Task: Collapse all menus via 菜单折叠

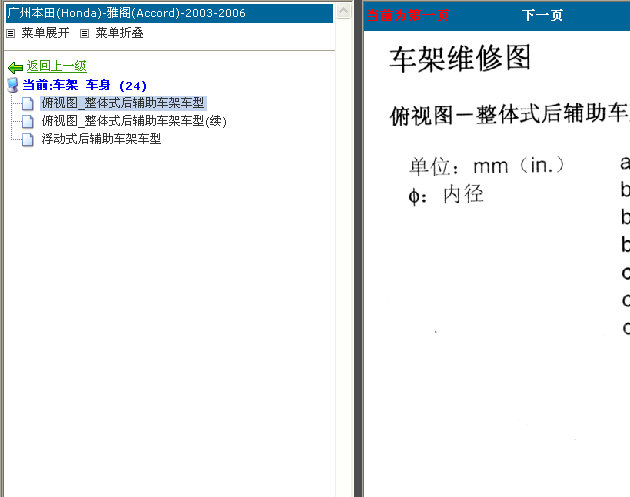Action: pyautogui.click(x=119, y=33)
